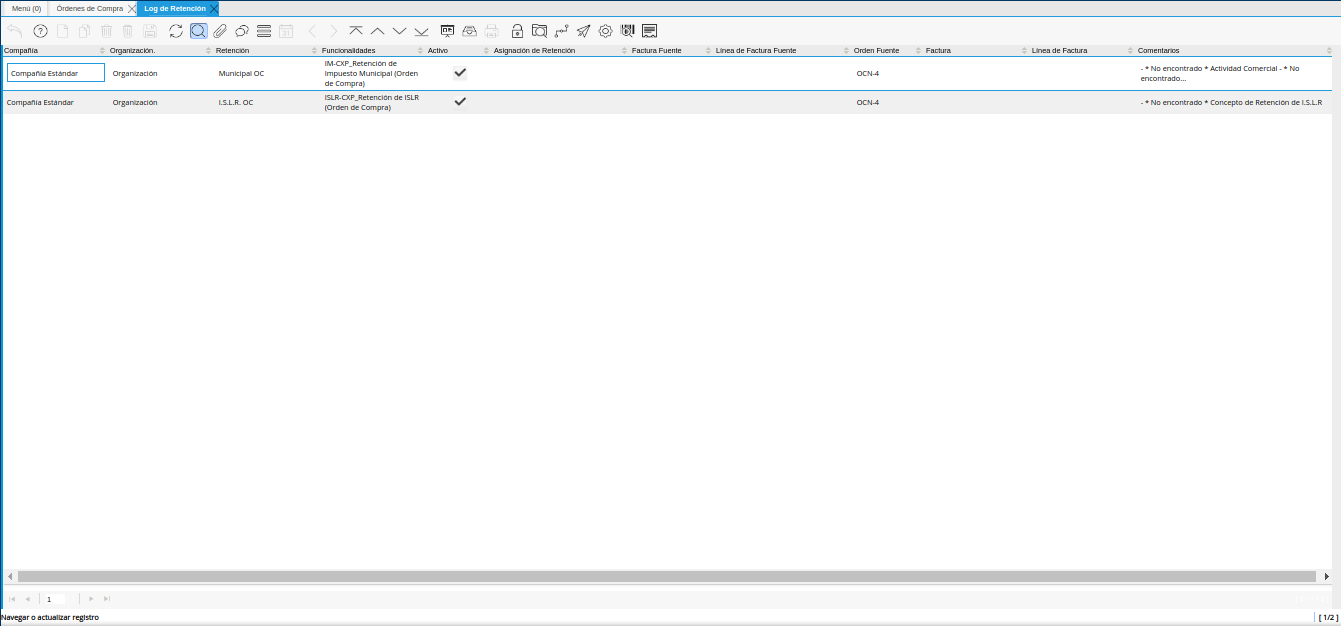1341x626 pixels.
Task: Click the Save record diskette icon
Action: pos(150,31)
